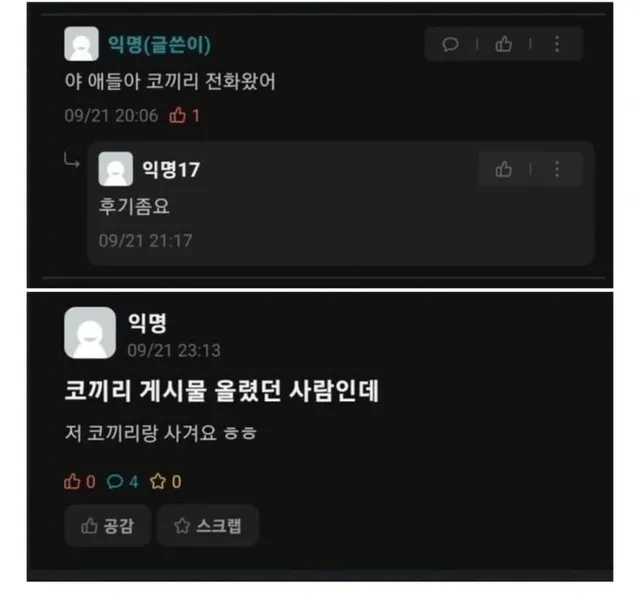
Task: Click the reply arrow icon beside 익명17
Action: (x=71, y=160)
